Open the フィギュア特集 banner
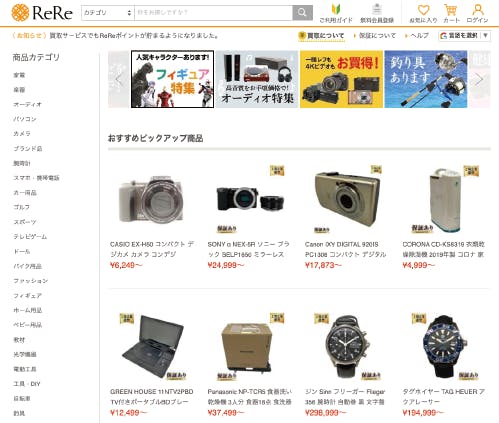The height and width of the screenshot is (423, 499). coord(172,79)
